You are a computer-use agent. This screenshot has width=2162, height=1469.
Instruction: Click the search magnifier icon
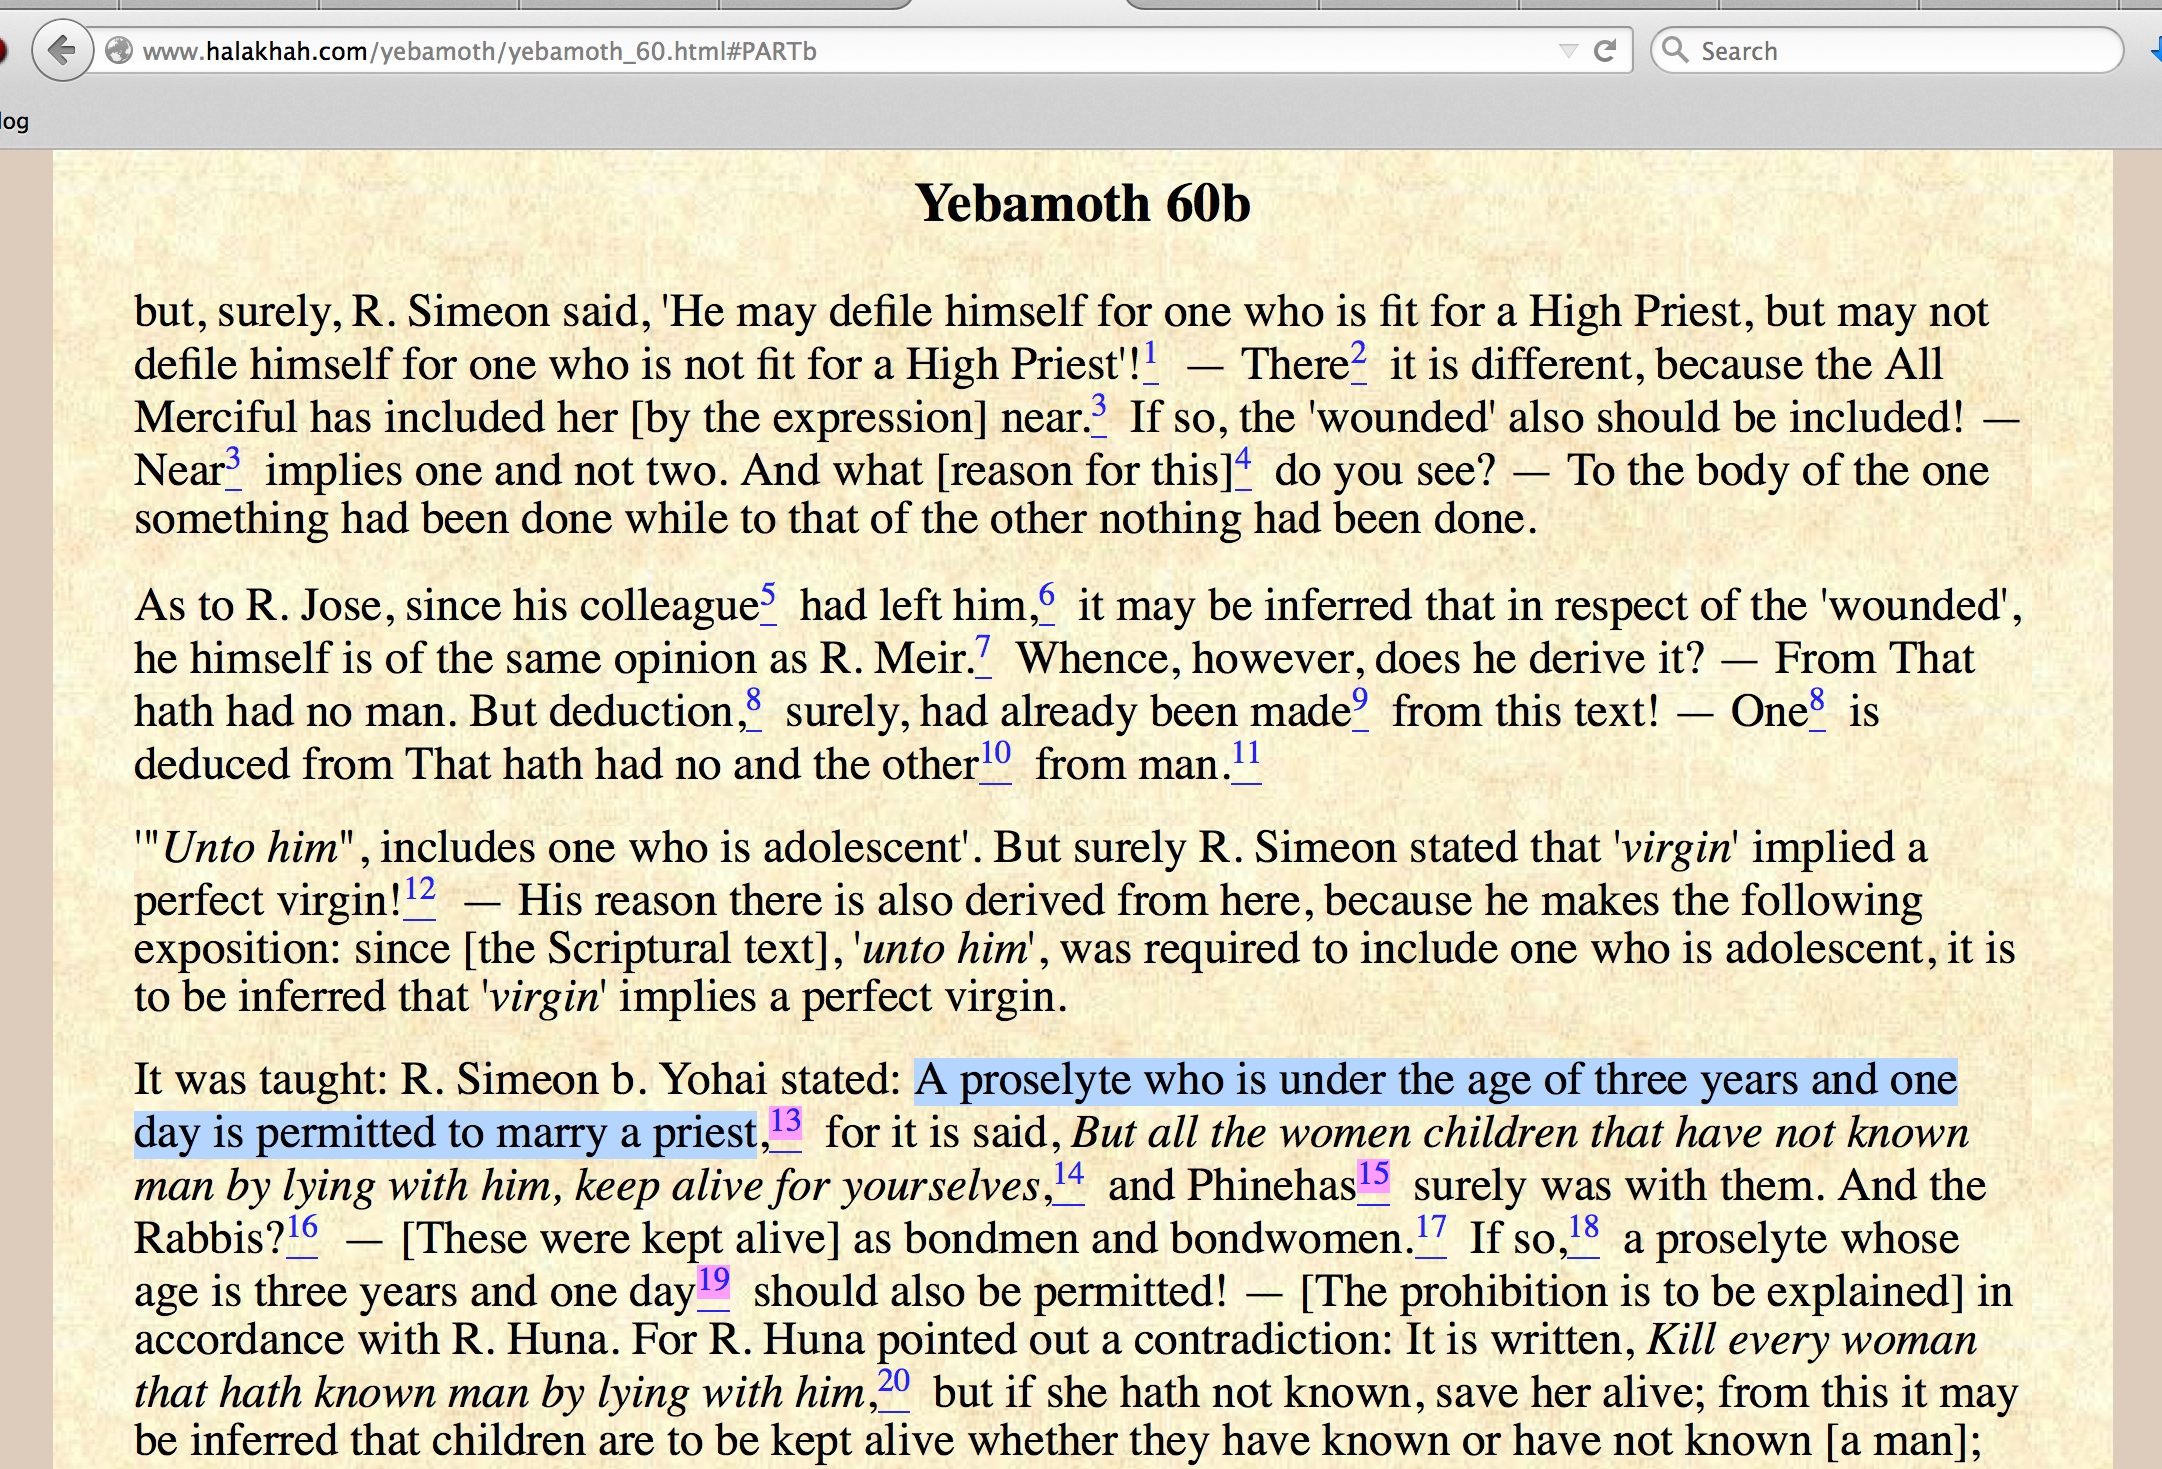[1675, 50]
